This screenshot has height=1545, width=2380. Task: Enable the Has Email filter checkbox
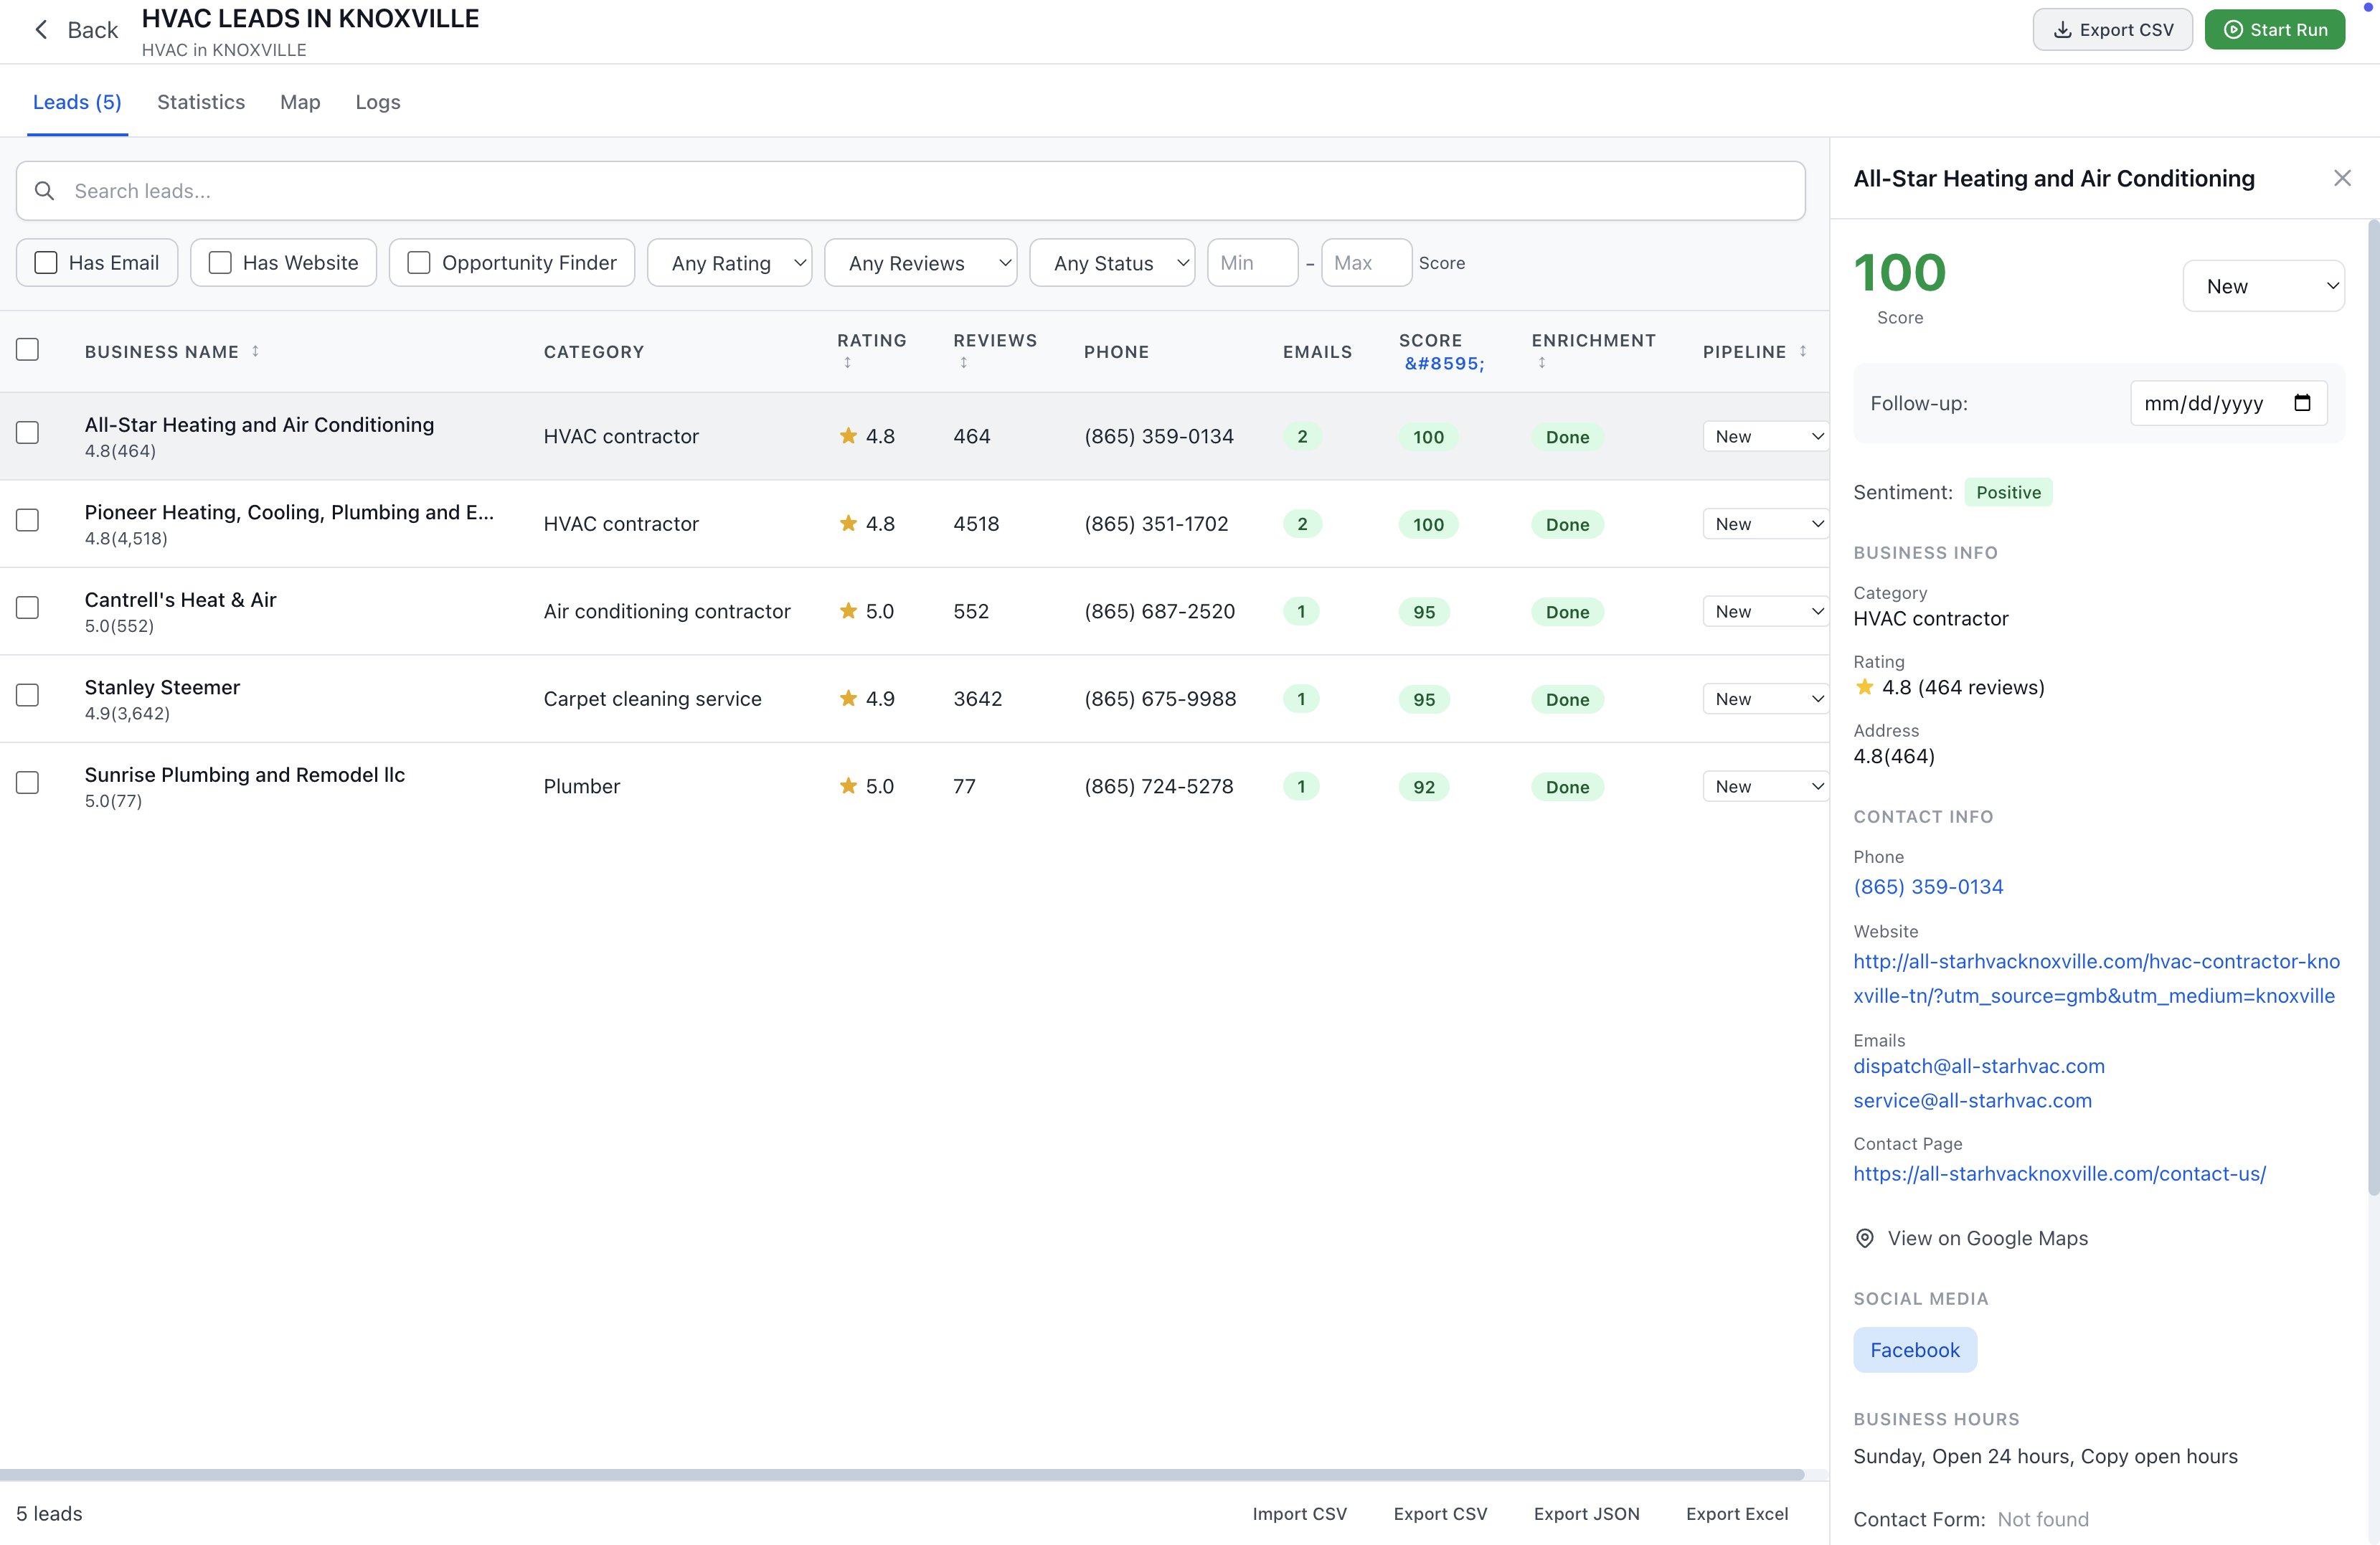coord(46,263)
